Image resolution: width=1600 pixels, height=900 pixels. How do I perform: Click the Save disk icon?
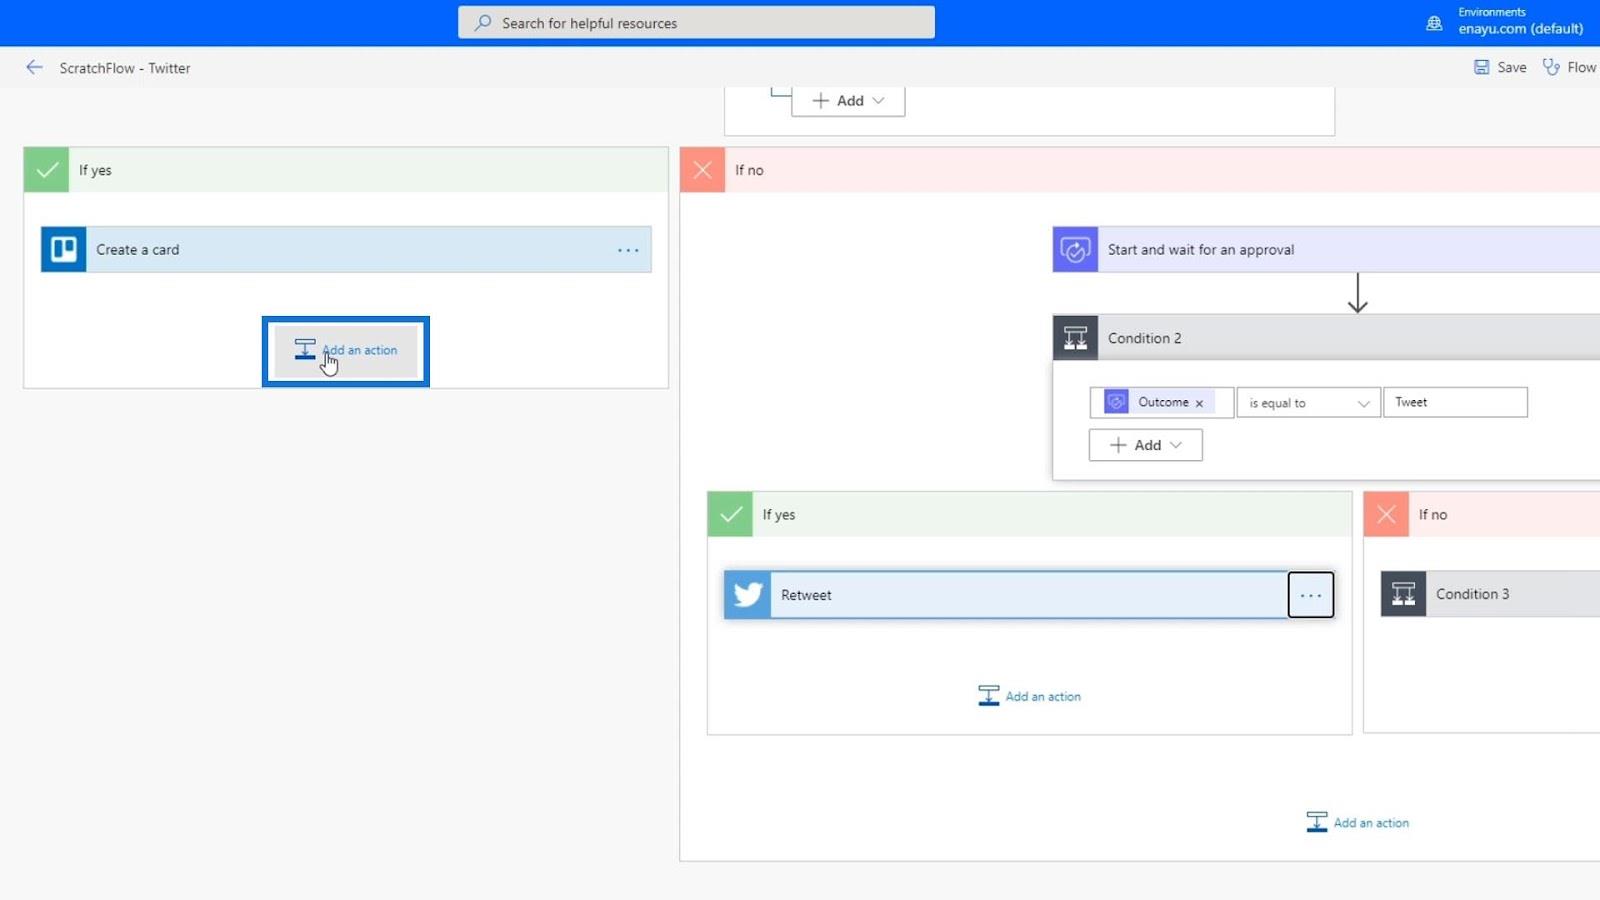pos(1481,67)
